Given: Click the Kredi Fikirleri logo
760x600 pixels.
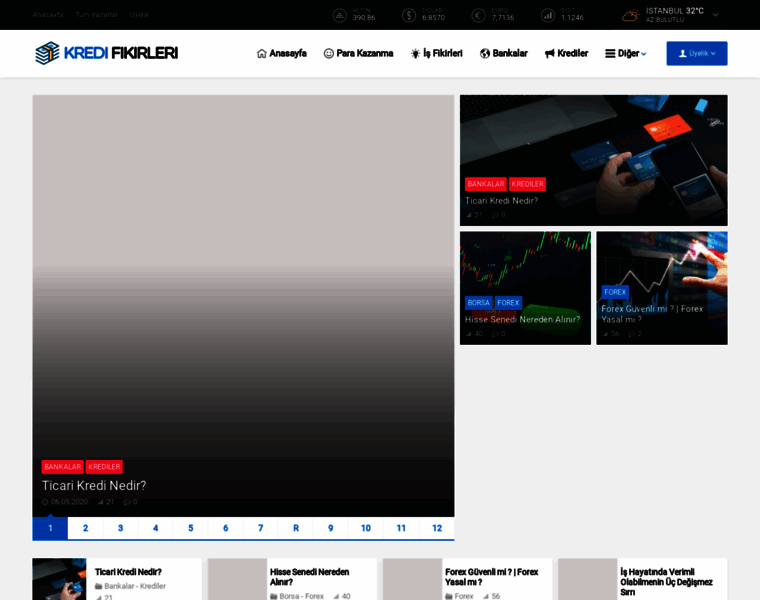Looking at the screenshot, I should [106, 53].
